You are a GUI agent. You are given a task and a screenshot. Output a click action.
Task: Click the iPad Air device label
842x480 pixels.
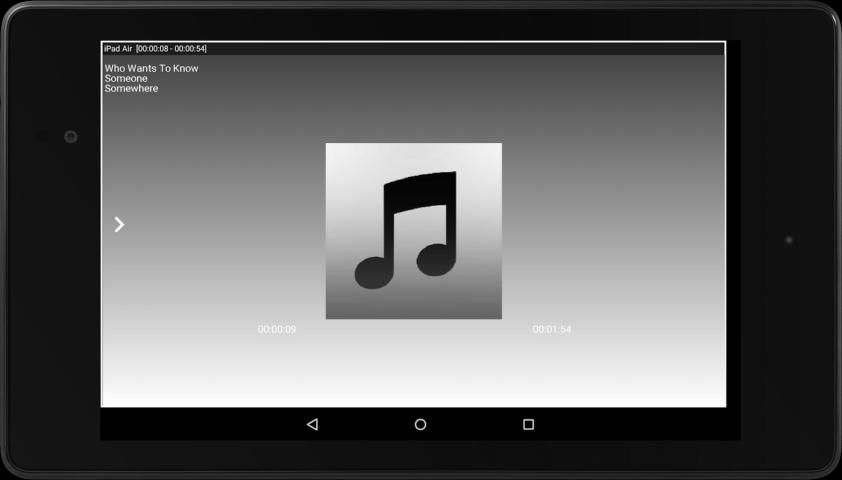pyautogui.click(x=118, y=49)
